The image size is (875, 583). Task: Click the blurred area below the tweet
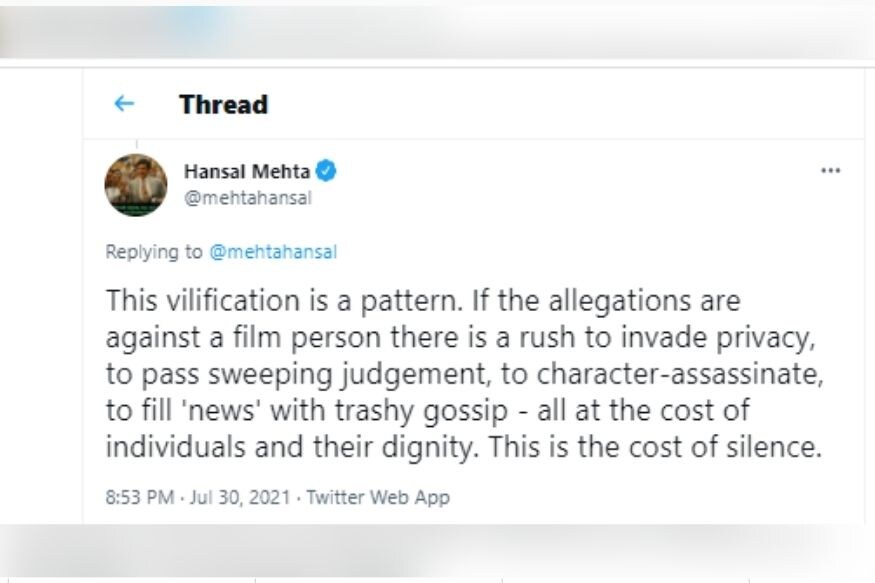click(x=437, y=551)
